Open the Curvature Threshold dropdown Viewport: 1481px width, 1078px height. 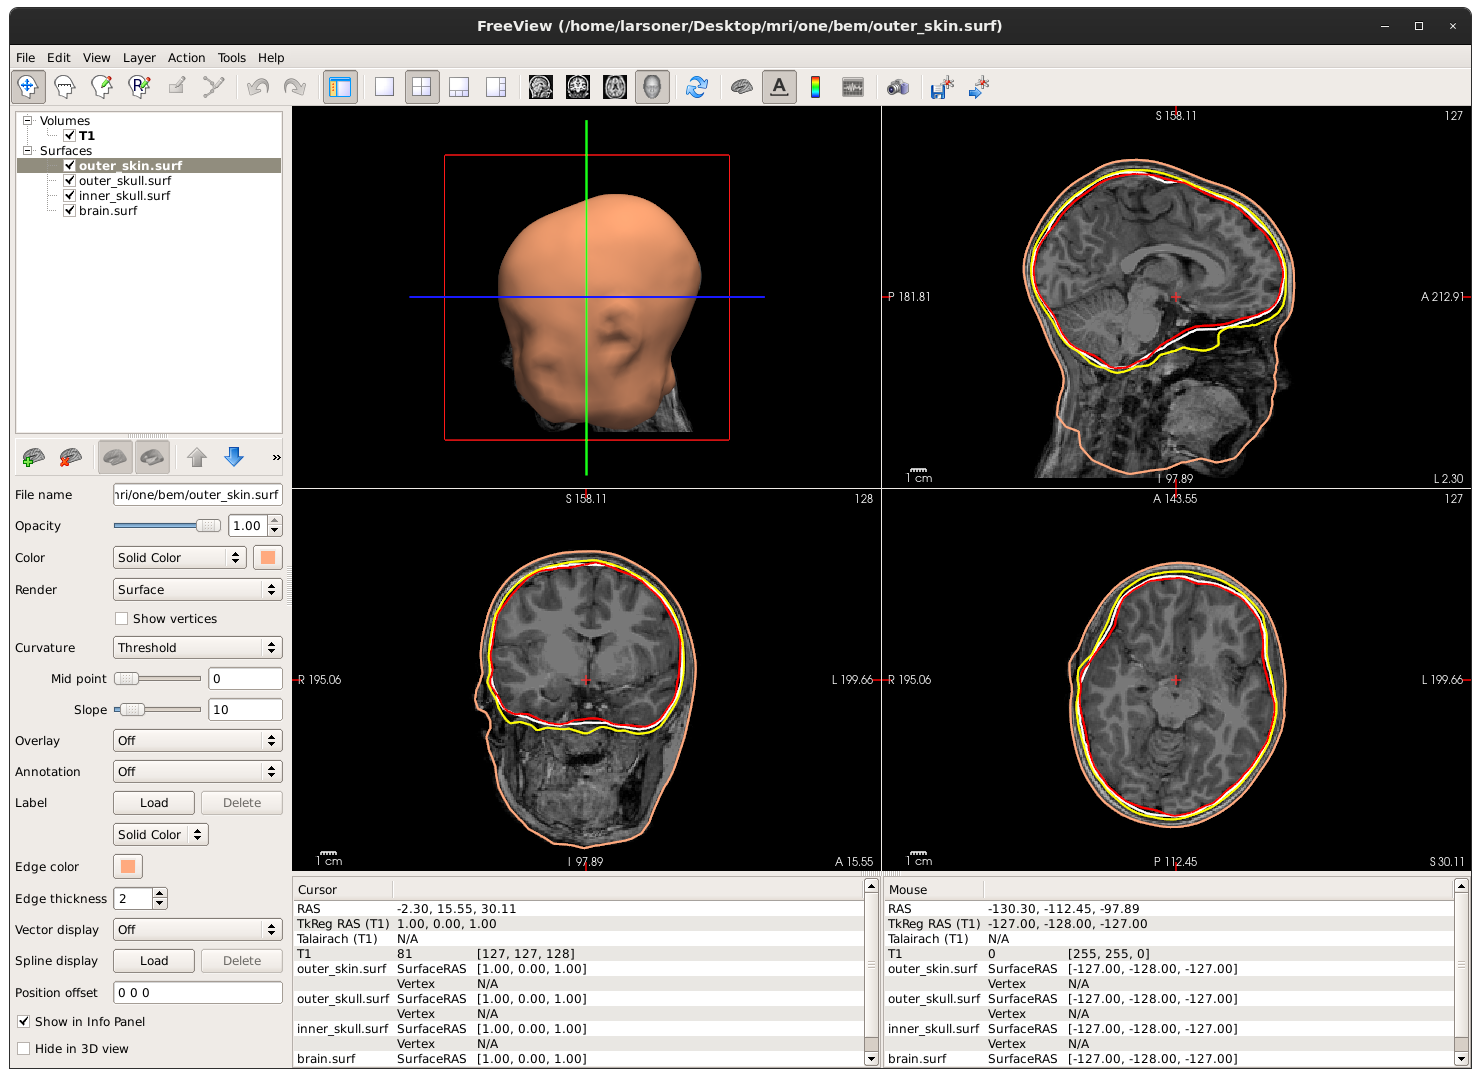coord(197,648)
